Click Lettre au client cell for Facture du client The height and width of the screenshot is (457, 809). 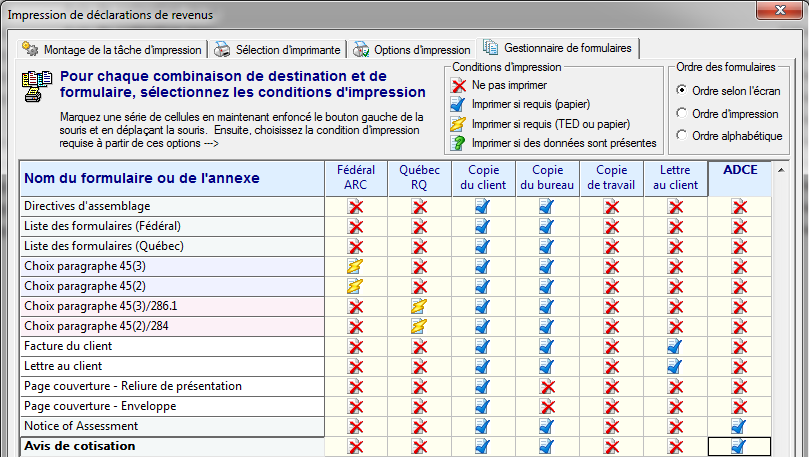[675, 346]
